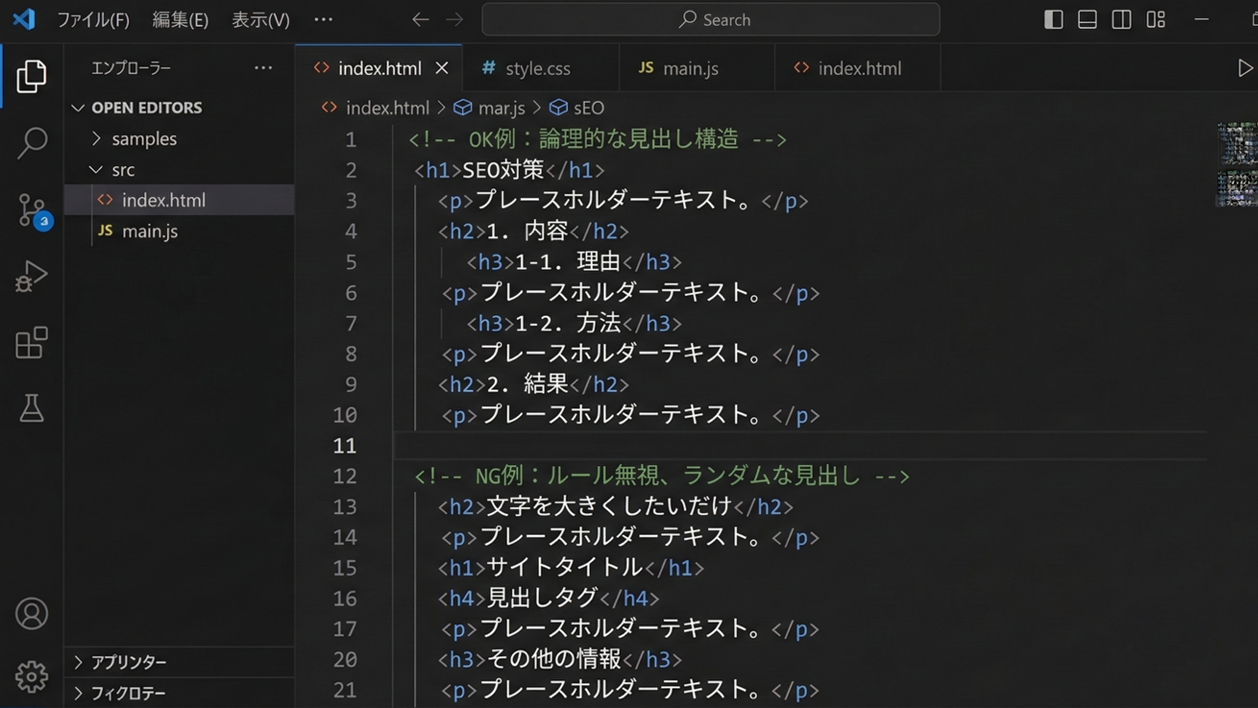Open the ファイル(F) menu
Viewport: 1258px width, 708px height.
(93, 20)
